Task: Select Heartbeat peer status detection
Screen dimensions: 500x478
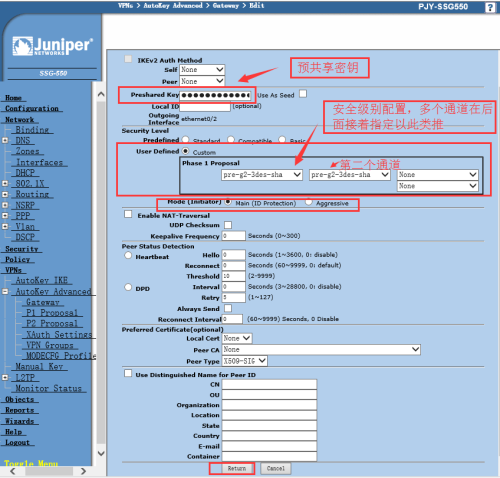Action: [128, 256]
